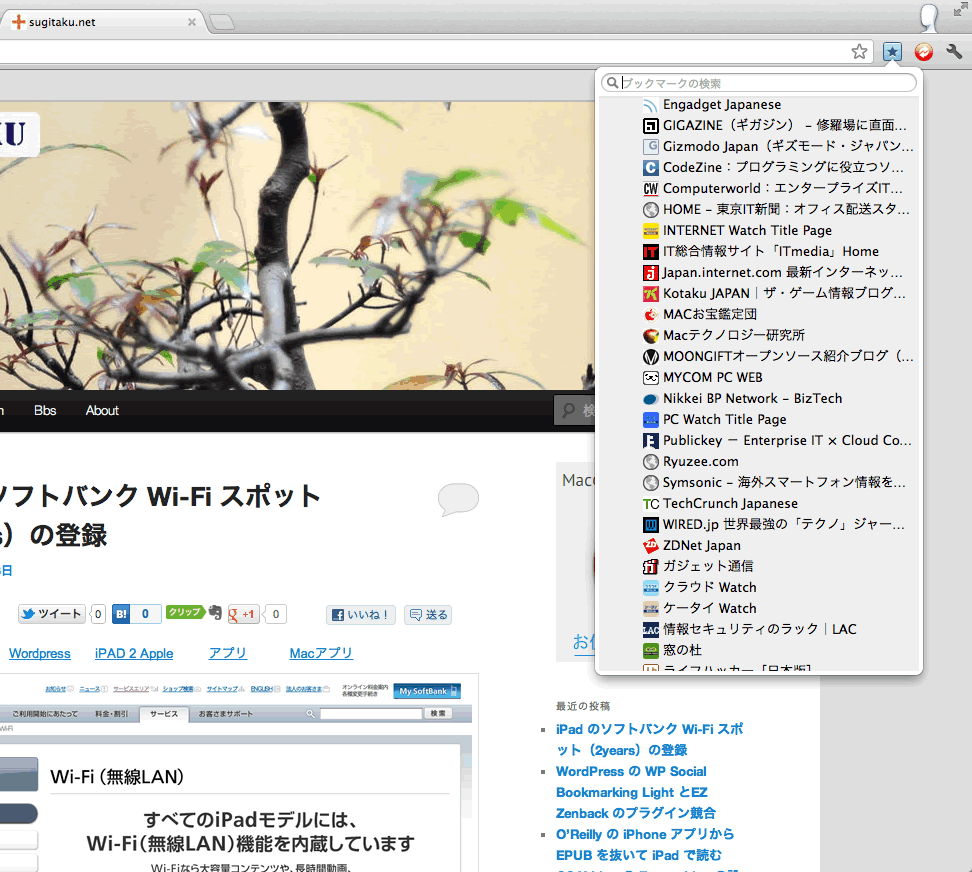Click the Google +1 button
Screen dimensions: 972x872
[243, 614]
